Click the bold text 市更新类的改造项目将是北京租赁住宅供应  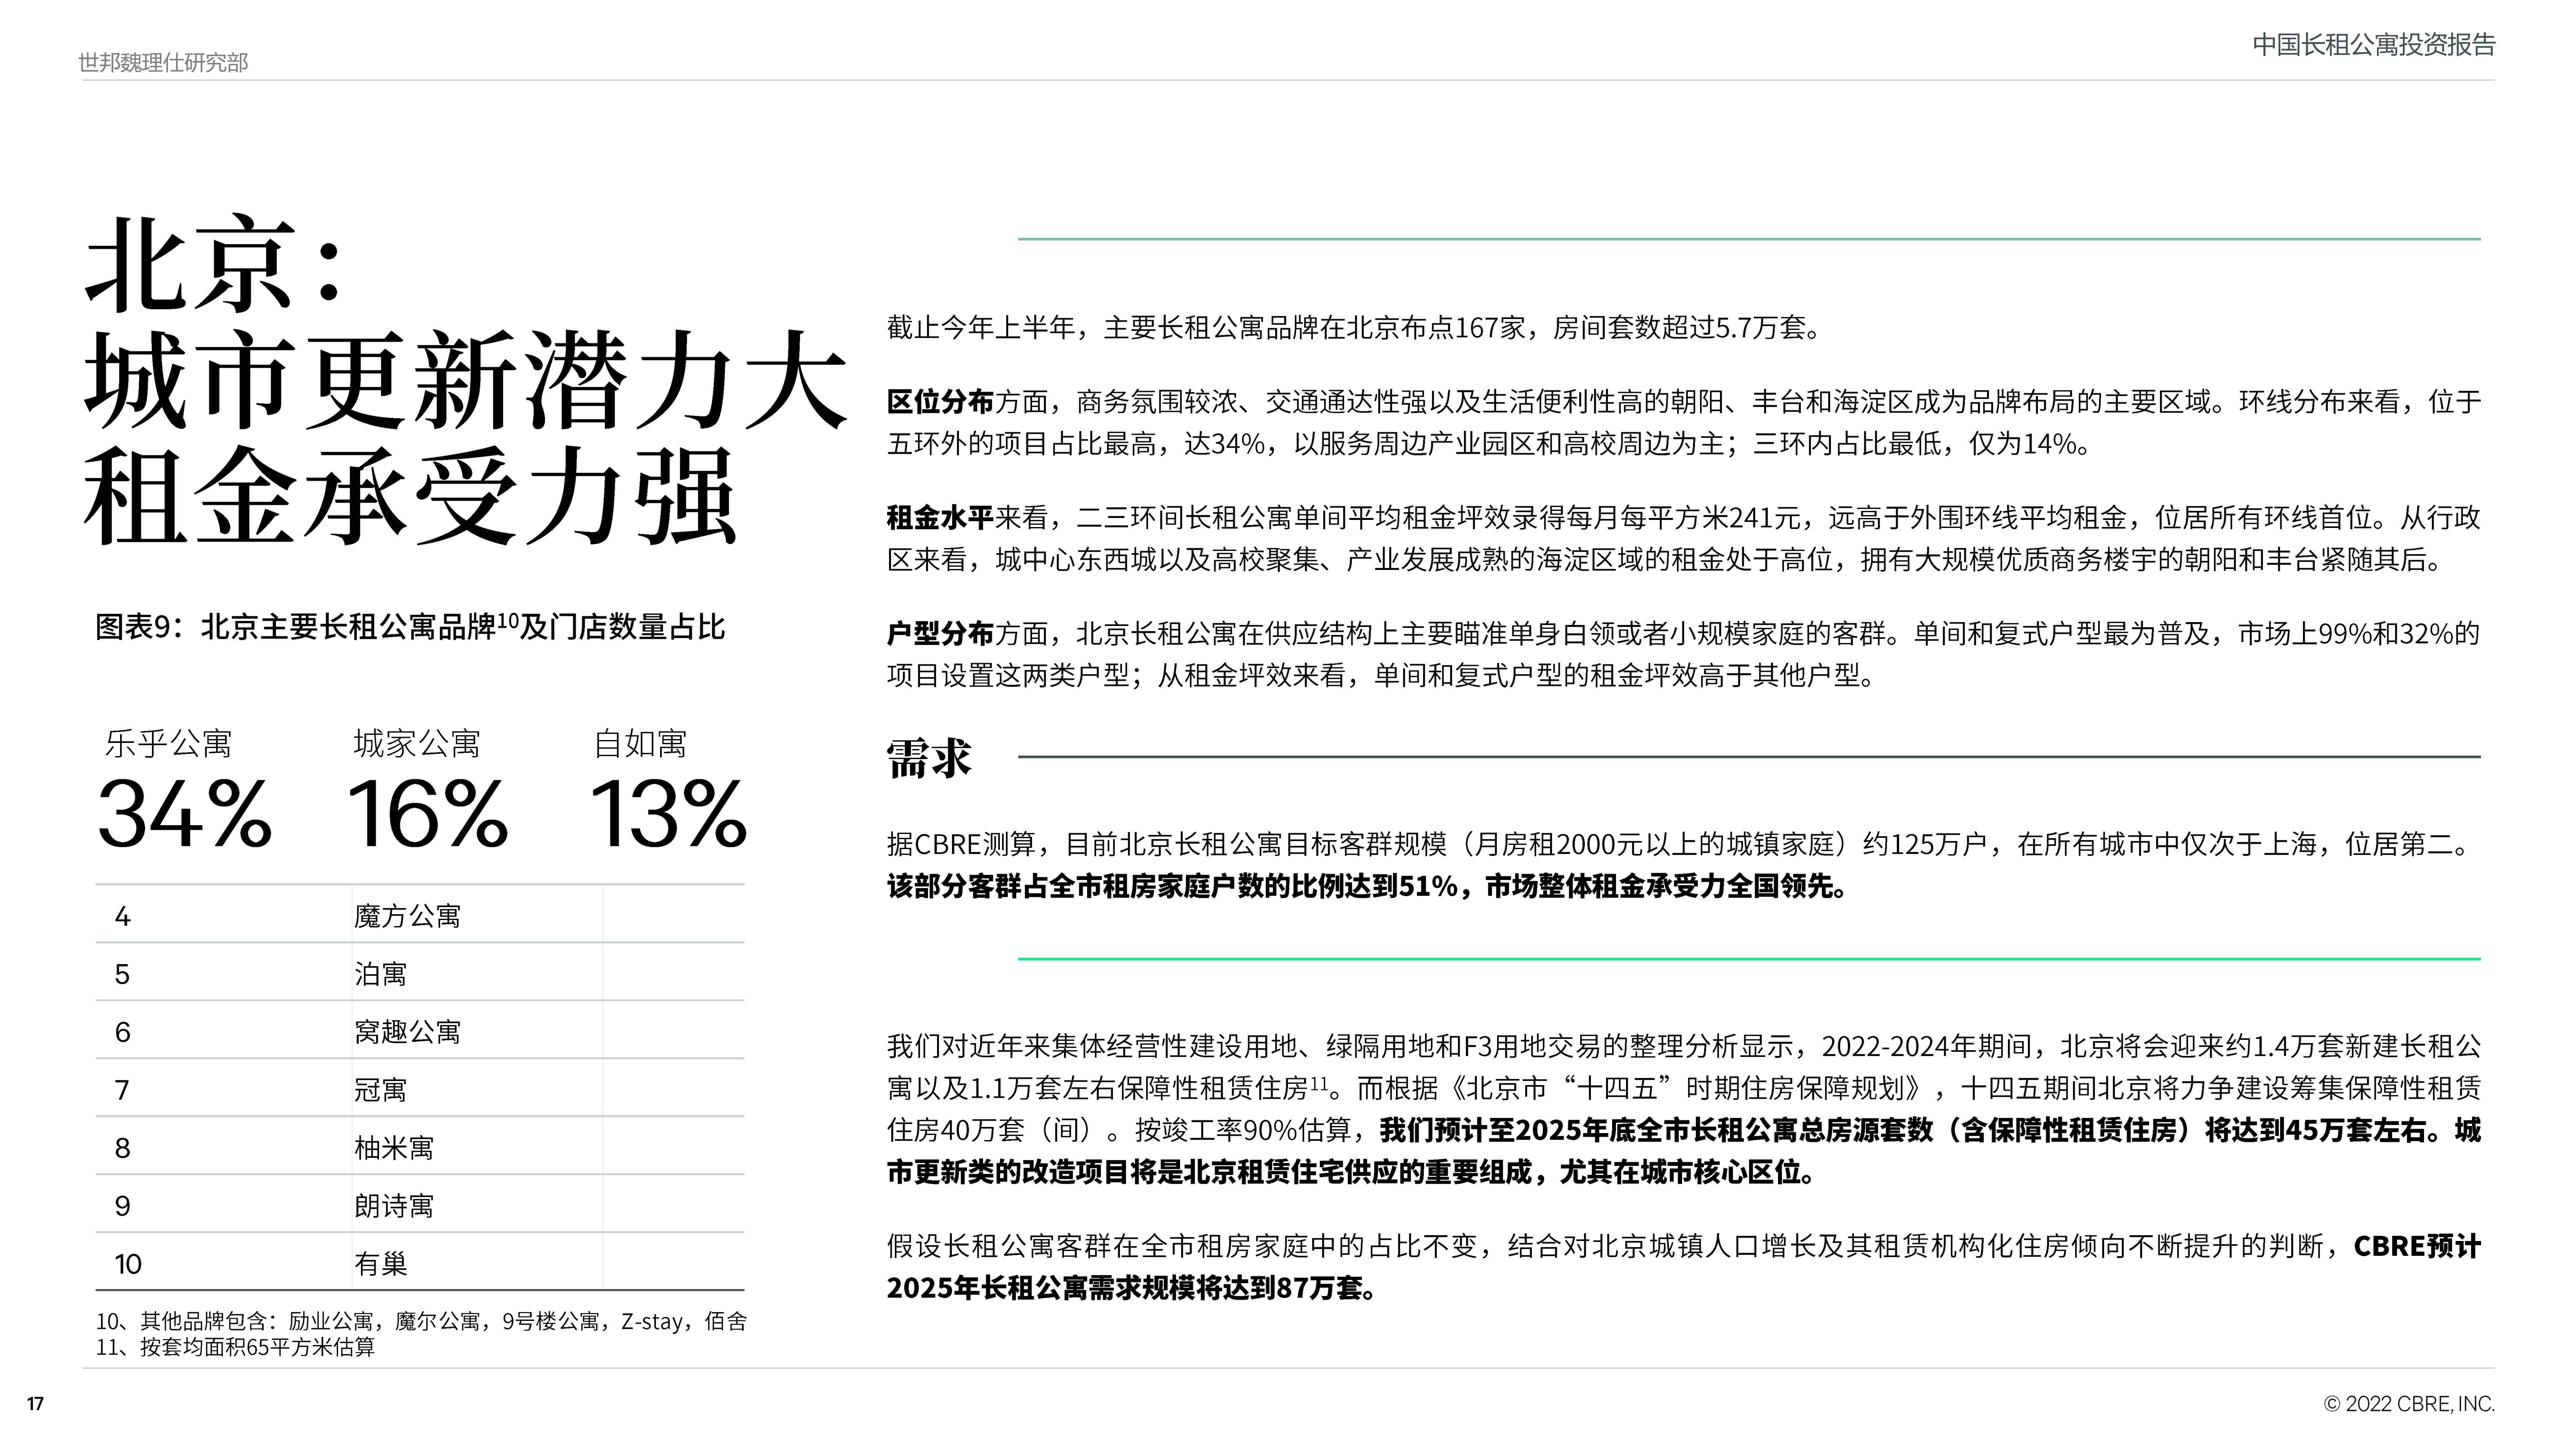(x=1352, y=1172)
